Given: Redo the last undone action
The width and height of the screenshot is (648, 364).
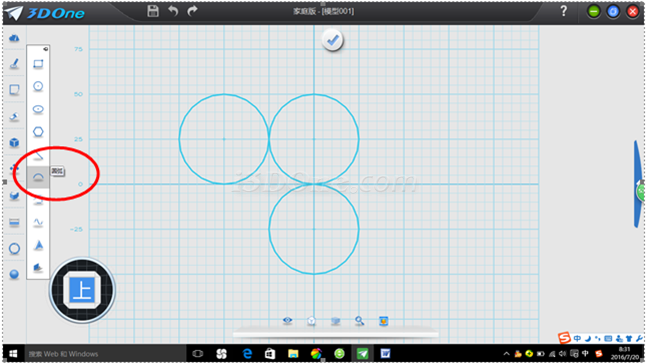Looking at the screenshot, I should 192,11.
